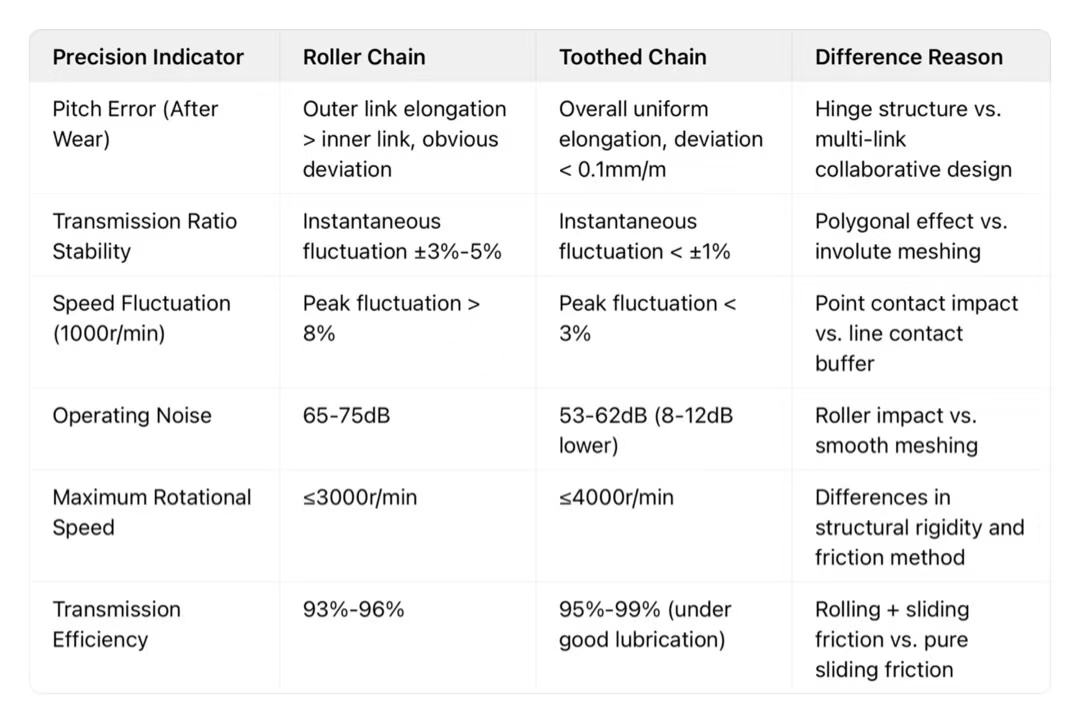The height and width of the screenshot is (718, 1080).
Task: Select the Speed Fluctuation (1000r/min) cell
Action: [x=141, y=318]
